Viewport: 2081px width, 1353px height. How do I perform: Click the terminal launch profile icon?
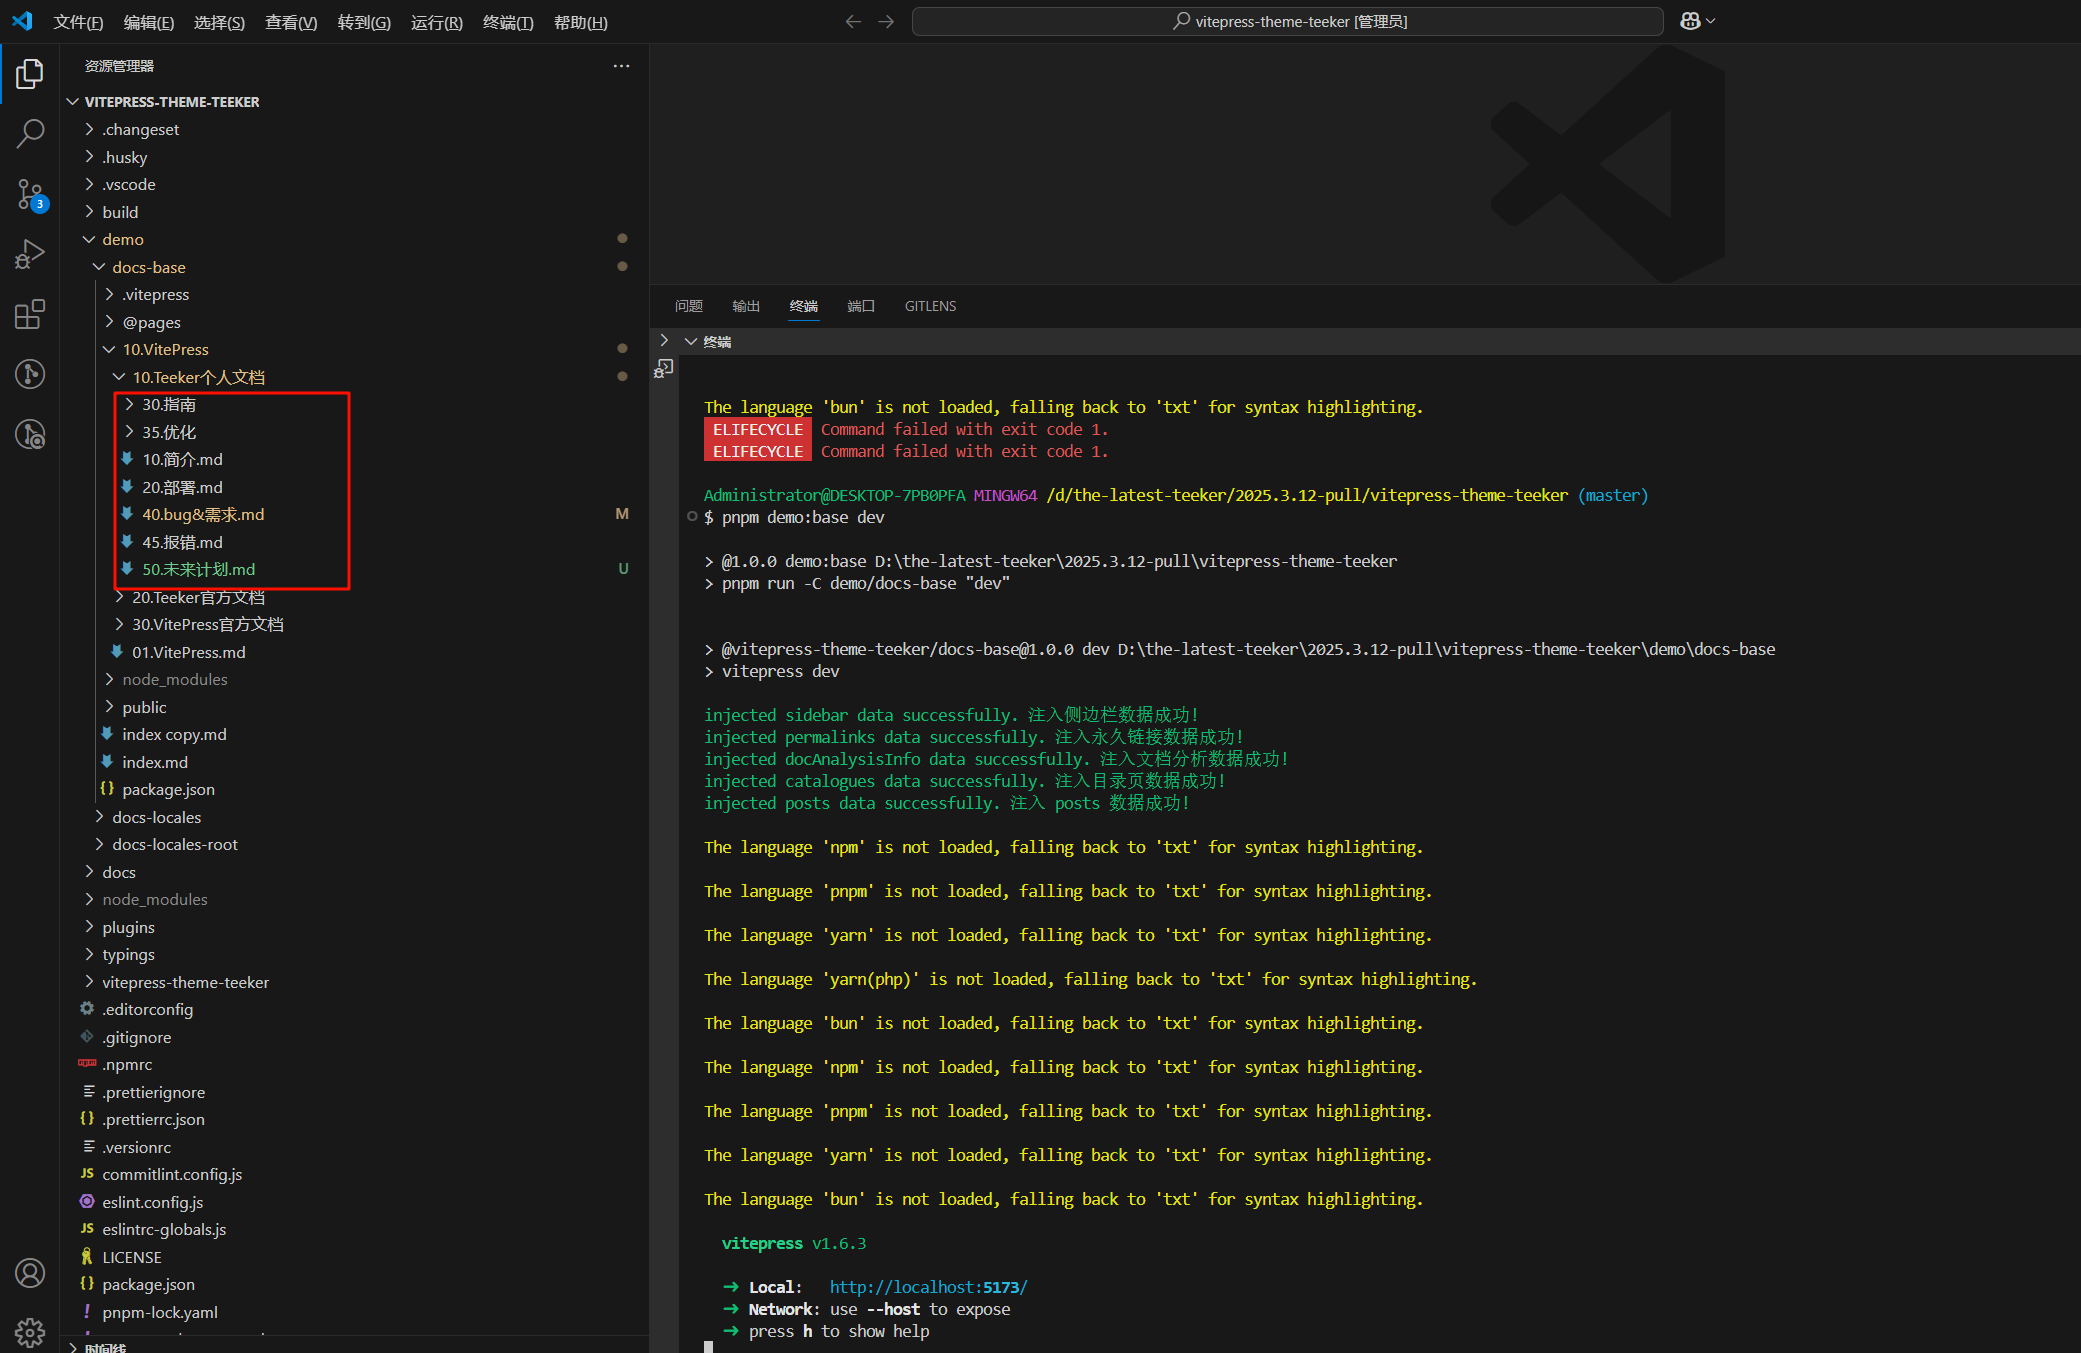(x=664, y=369)
